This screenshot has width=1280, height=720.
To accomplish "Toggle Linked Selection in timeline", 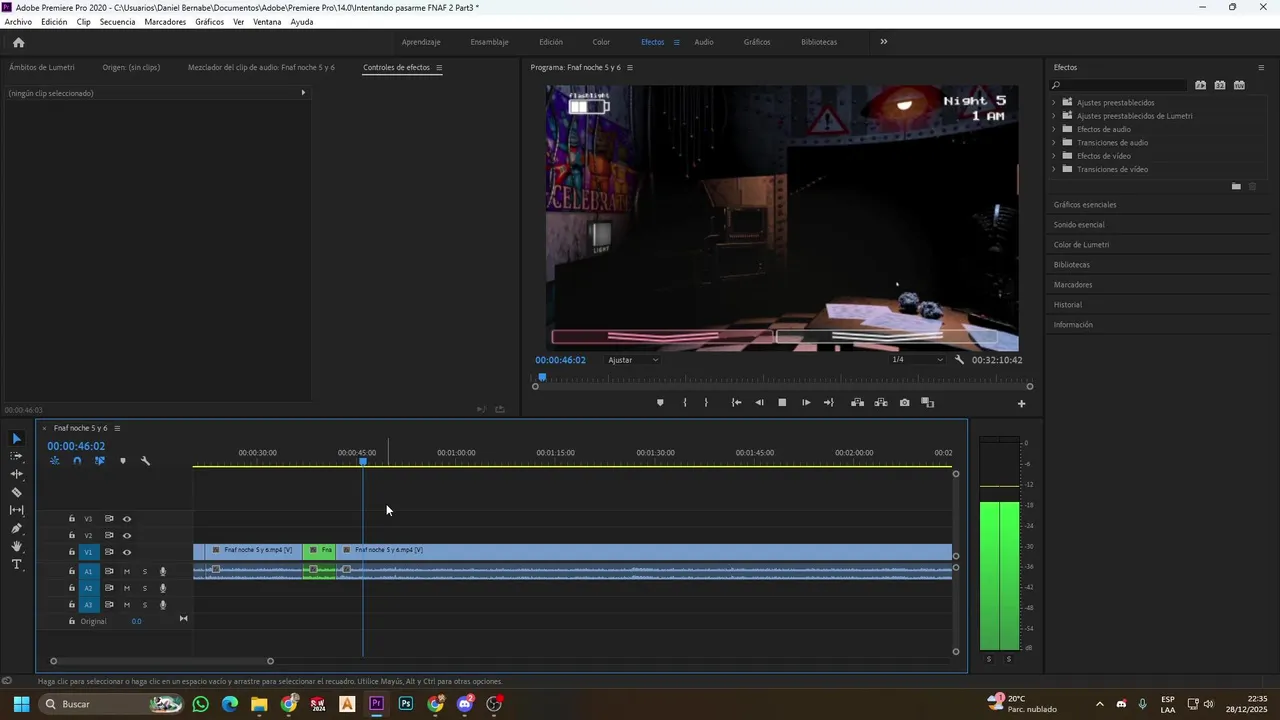I will pyautogui.click(x=100, y=461).
